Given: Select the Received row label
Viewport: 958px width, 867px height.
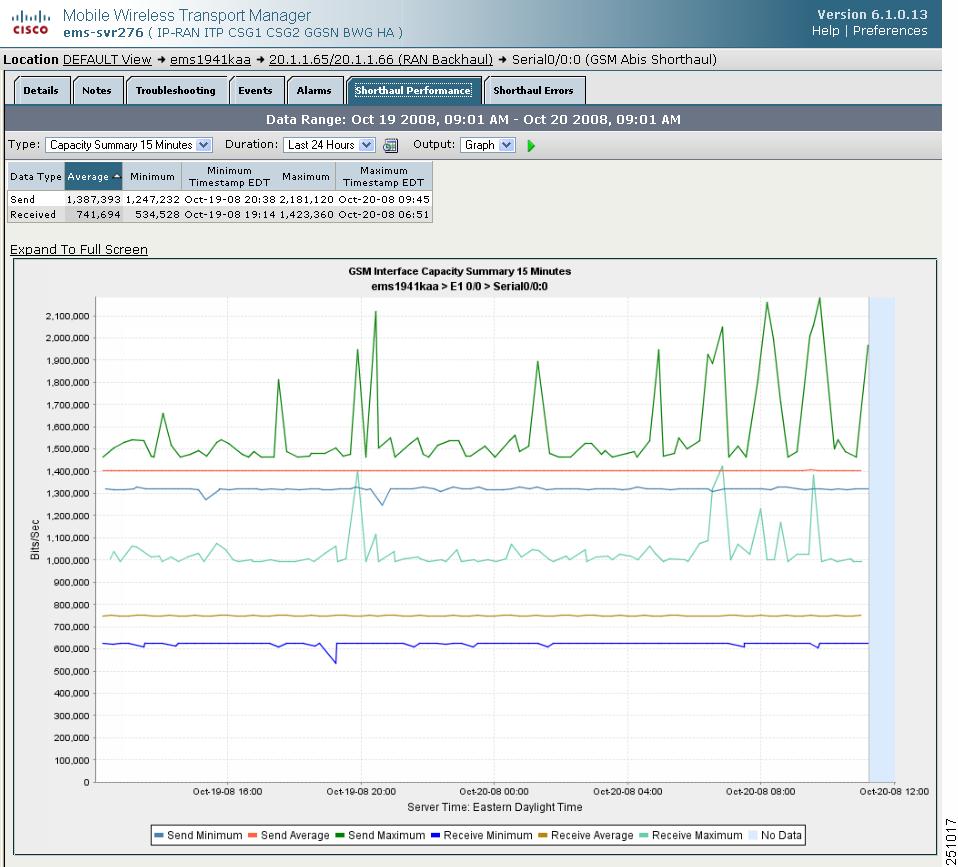Looking at the screenshot, I should pos(33,214).
